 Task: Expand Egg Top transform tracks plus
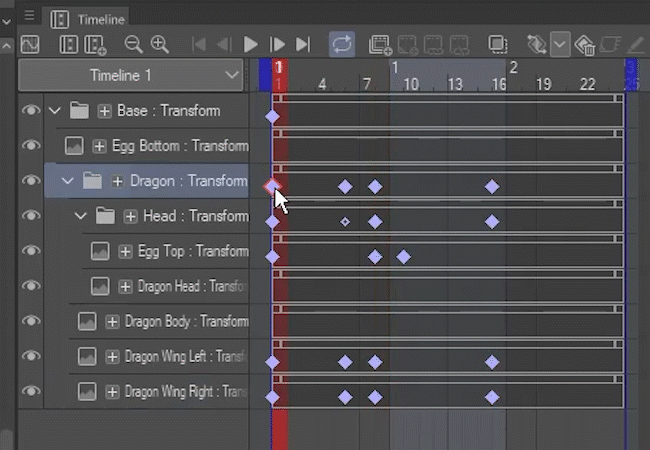[125, 252]
